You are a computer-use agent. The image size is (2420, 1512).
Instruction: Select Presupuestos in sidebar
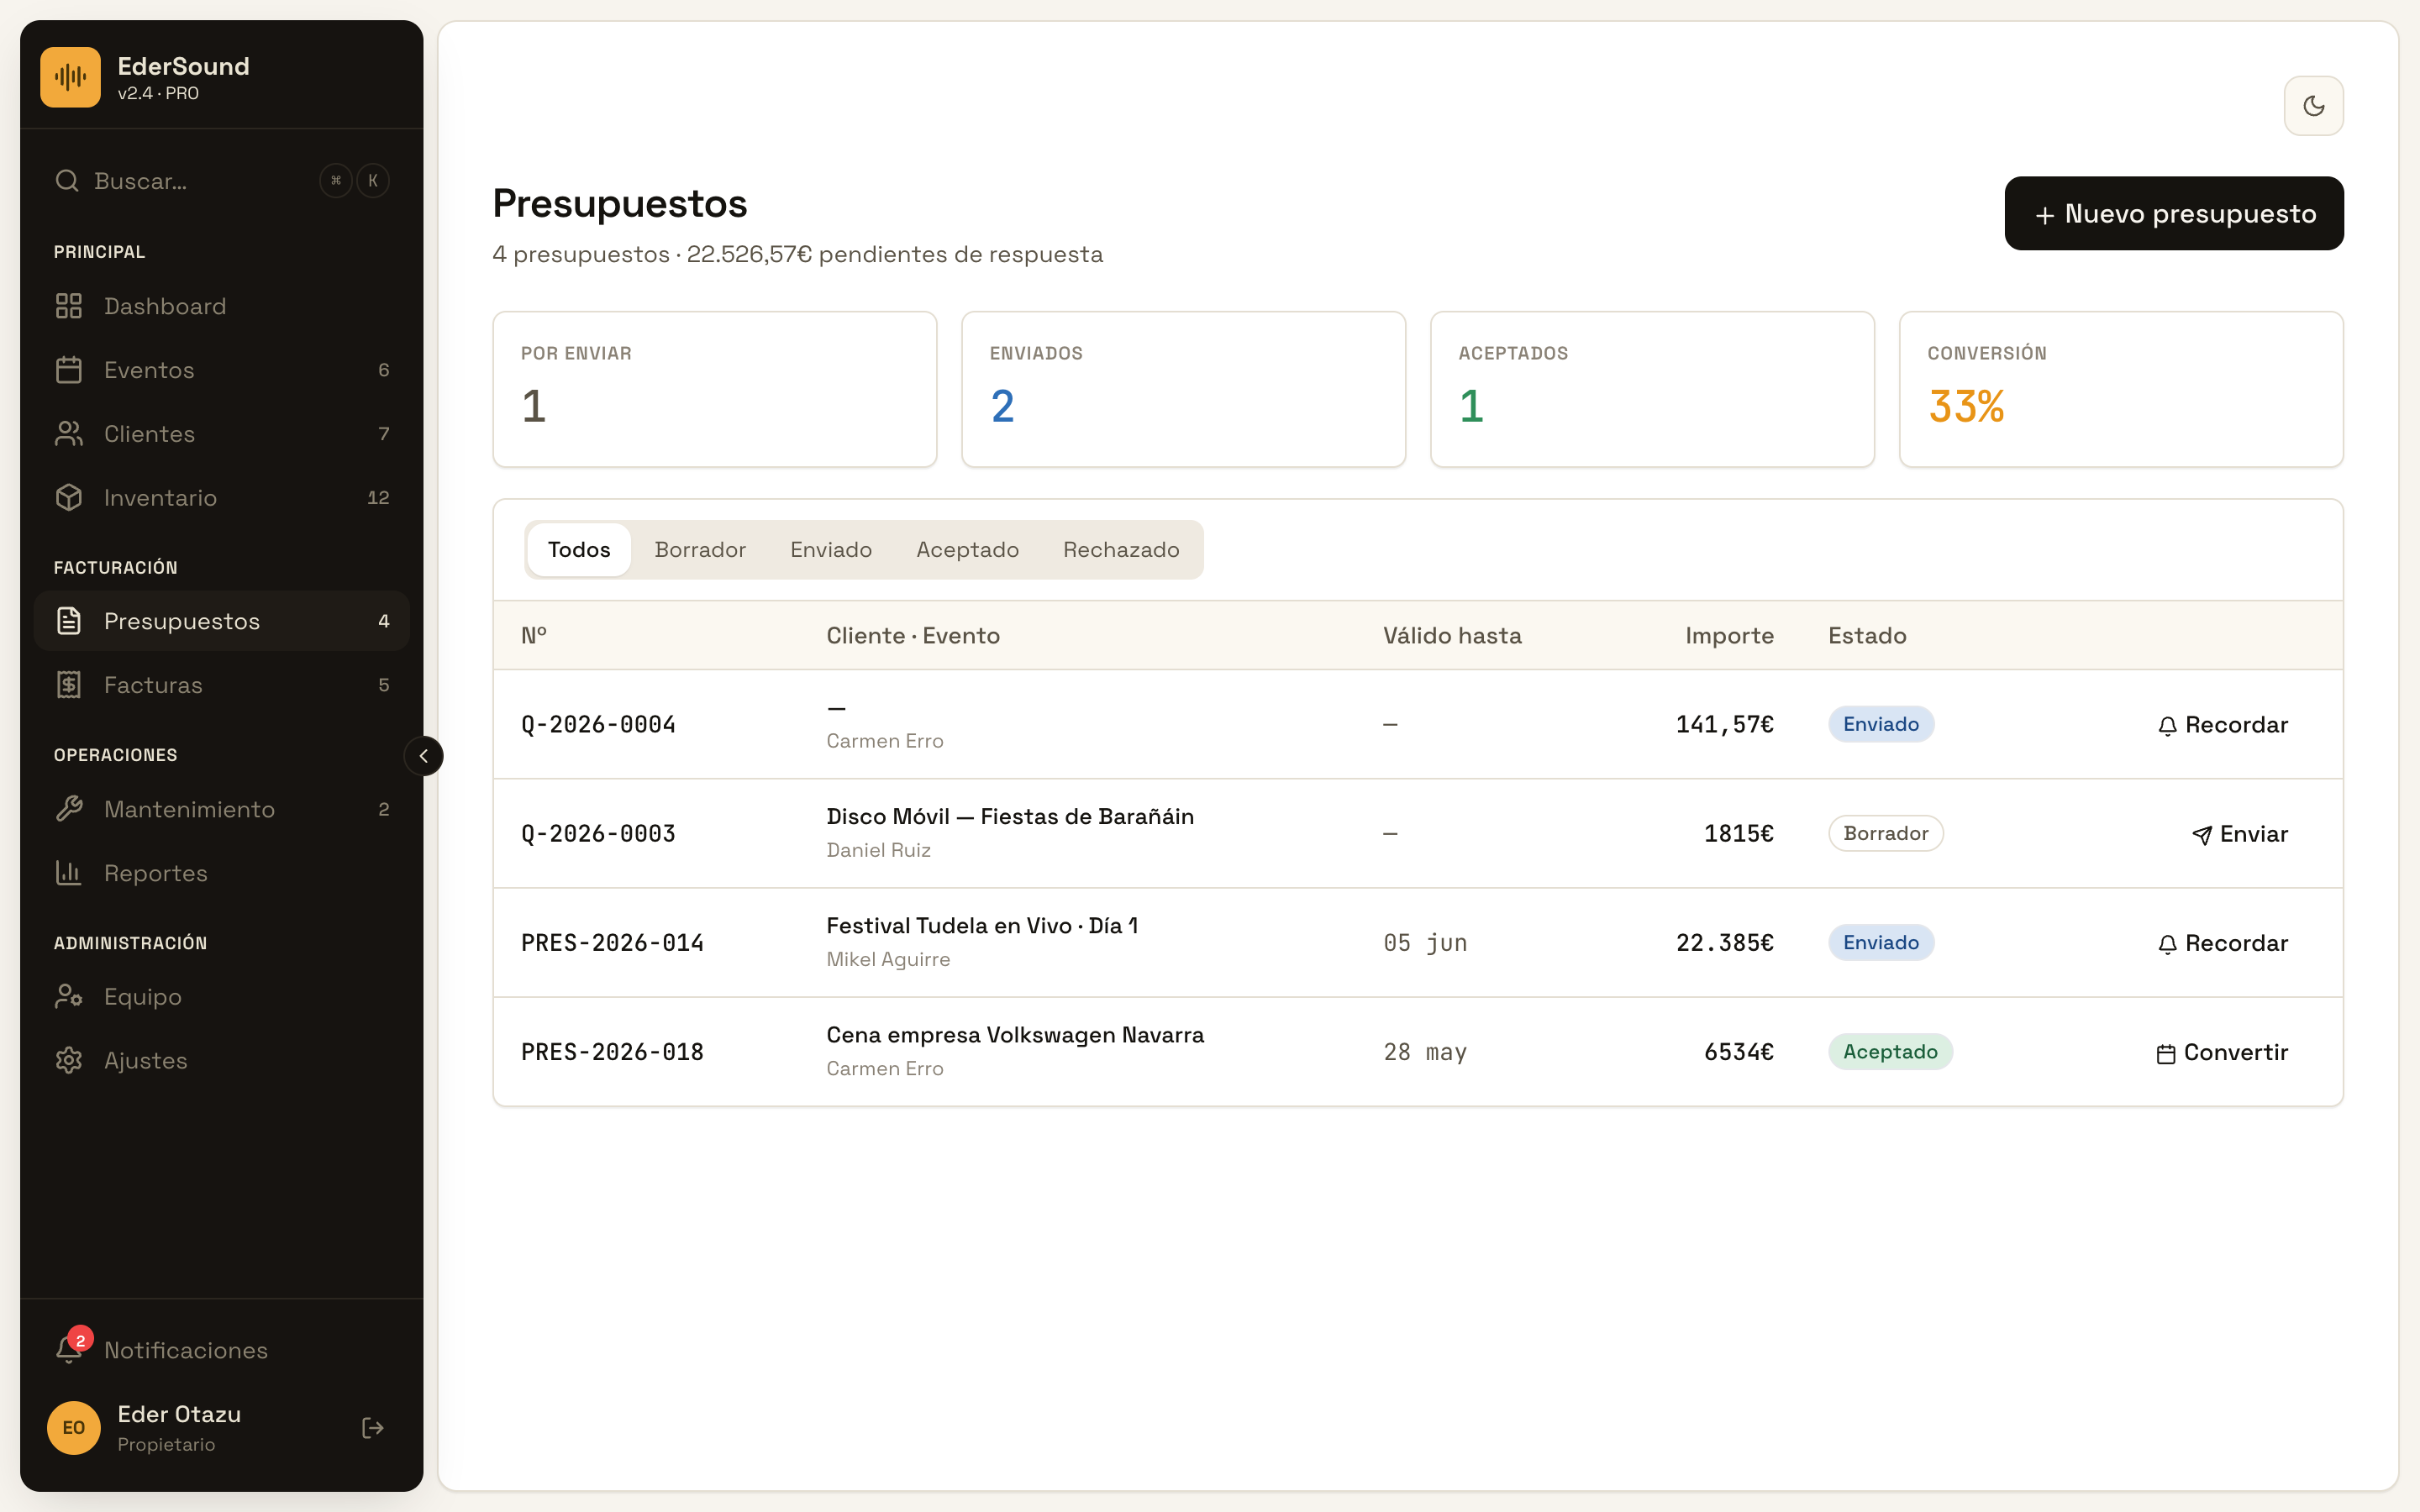click(x=222, y=621)
